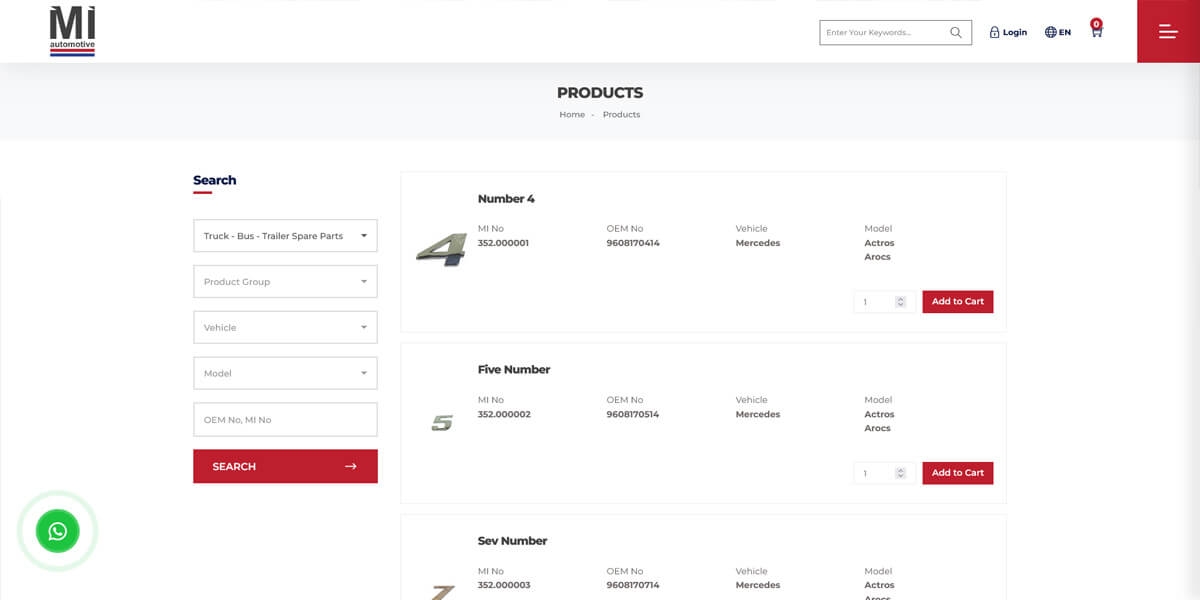Viewport: 1200px width, 600px height.
Task: Open WhatsApp chat bubble
Action: click(58, 531)
